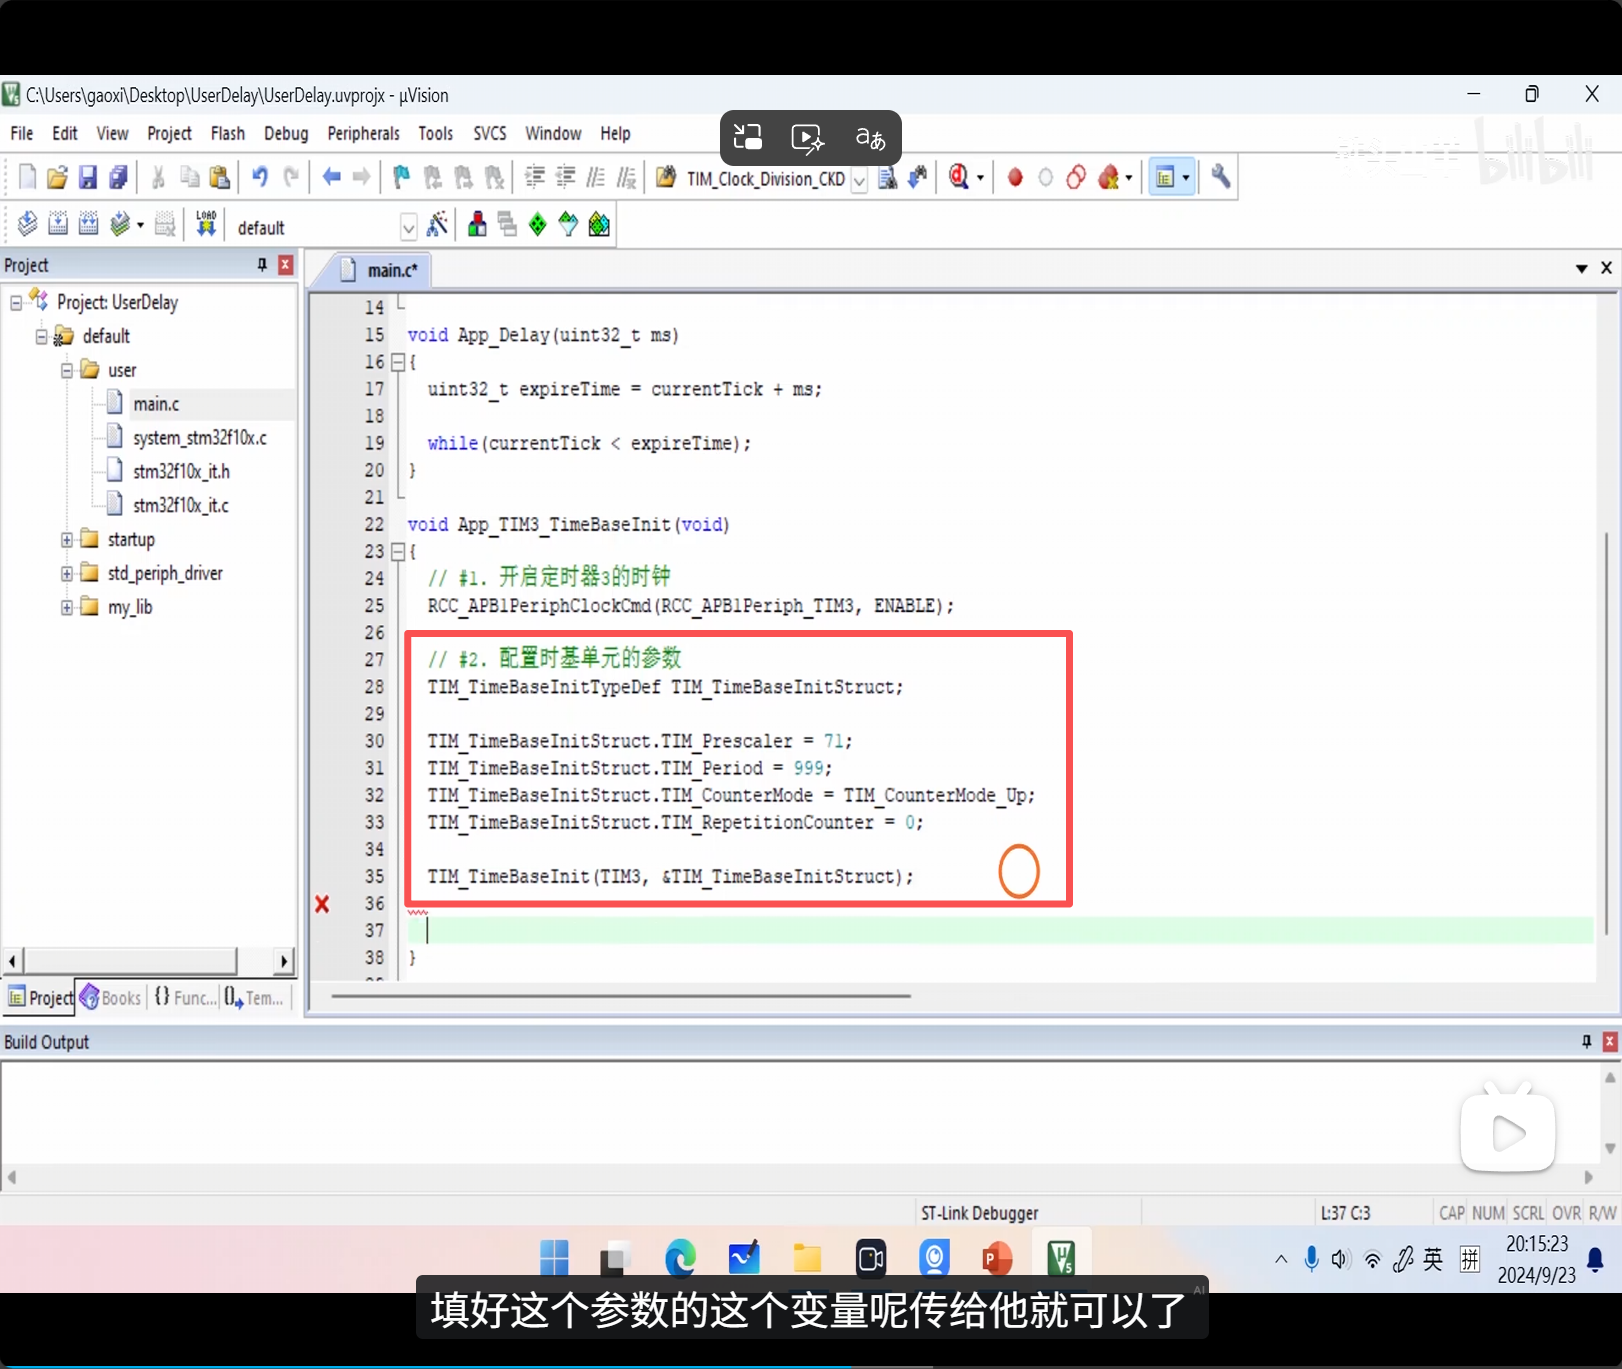Image resolution: width=1622 pixels, height=1369 pixels.
Task: Open the Pack Installer icon
Action: [599, 224]
